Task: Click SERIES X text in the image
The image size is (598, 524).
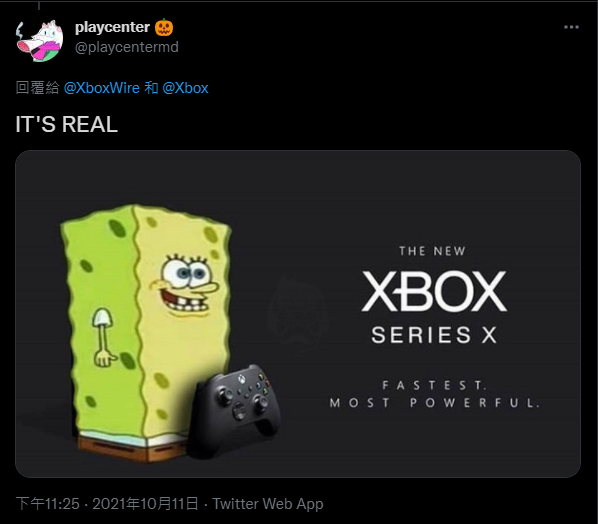Action: click(x=434, y=334)
